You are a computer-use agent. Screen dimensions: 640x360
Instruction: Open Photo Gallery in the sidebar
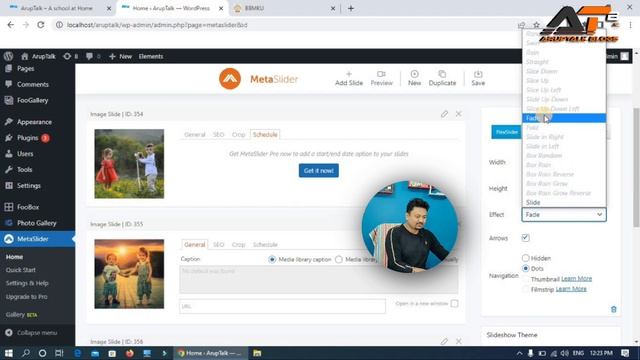click(x=37, y=223)
